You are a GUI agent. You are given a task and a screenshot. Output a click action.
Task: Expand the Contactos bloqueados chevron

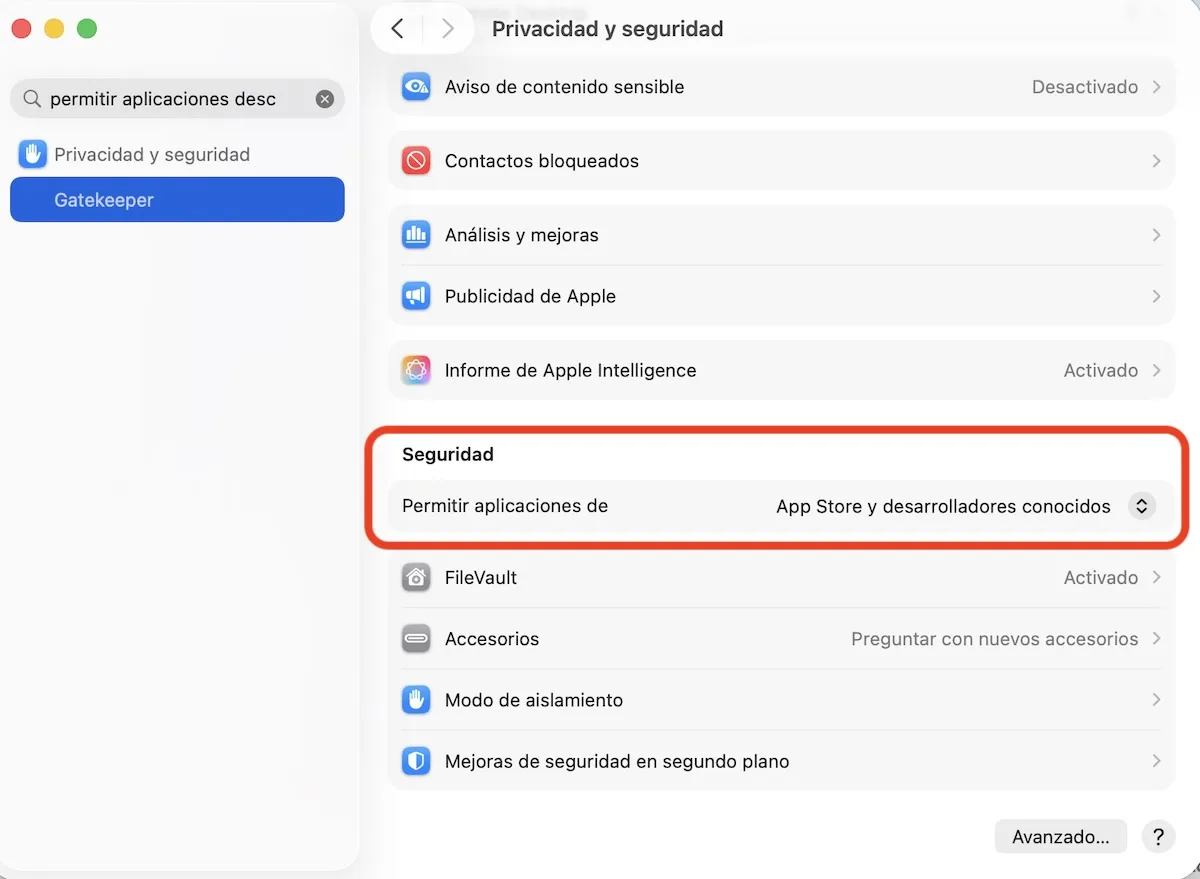tap(1156, 161)
